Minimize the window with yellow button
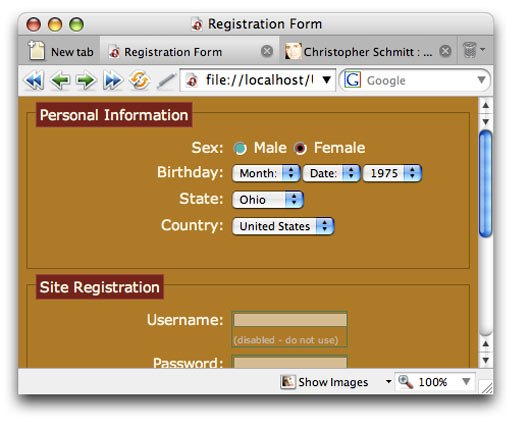This screenshot has height=431, width=530. click(55, 25)
